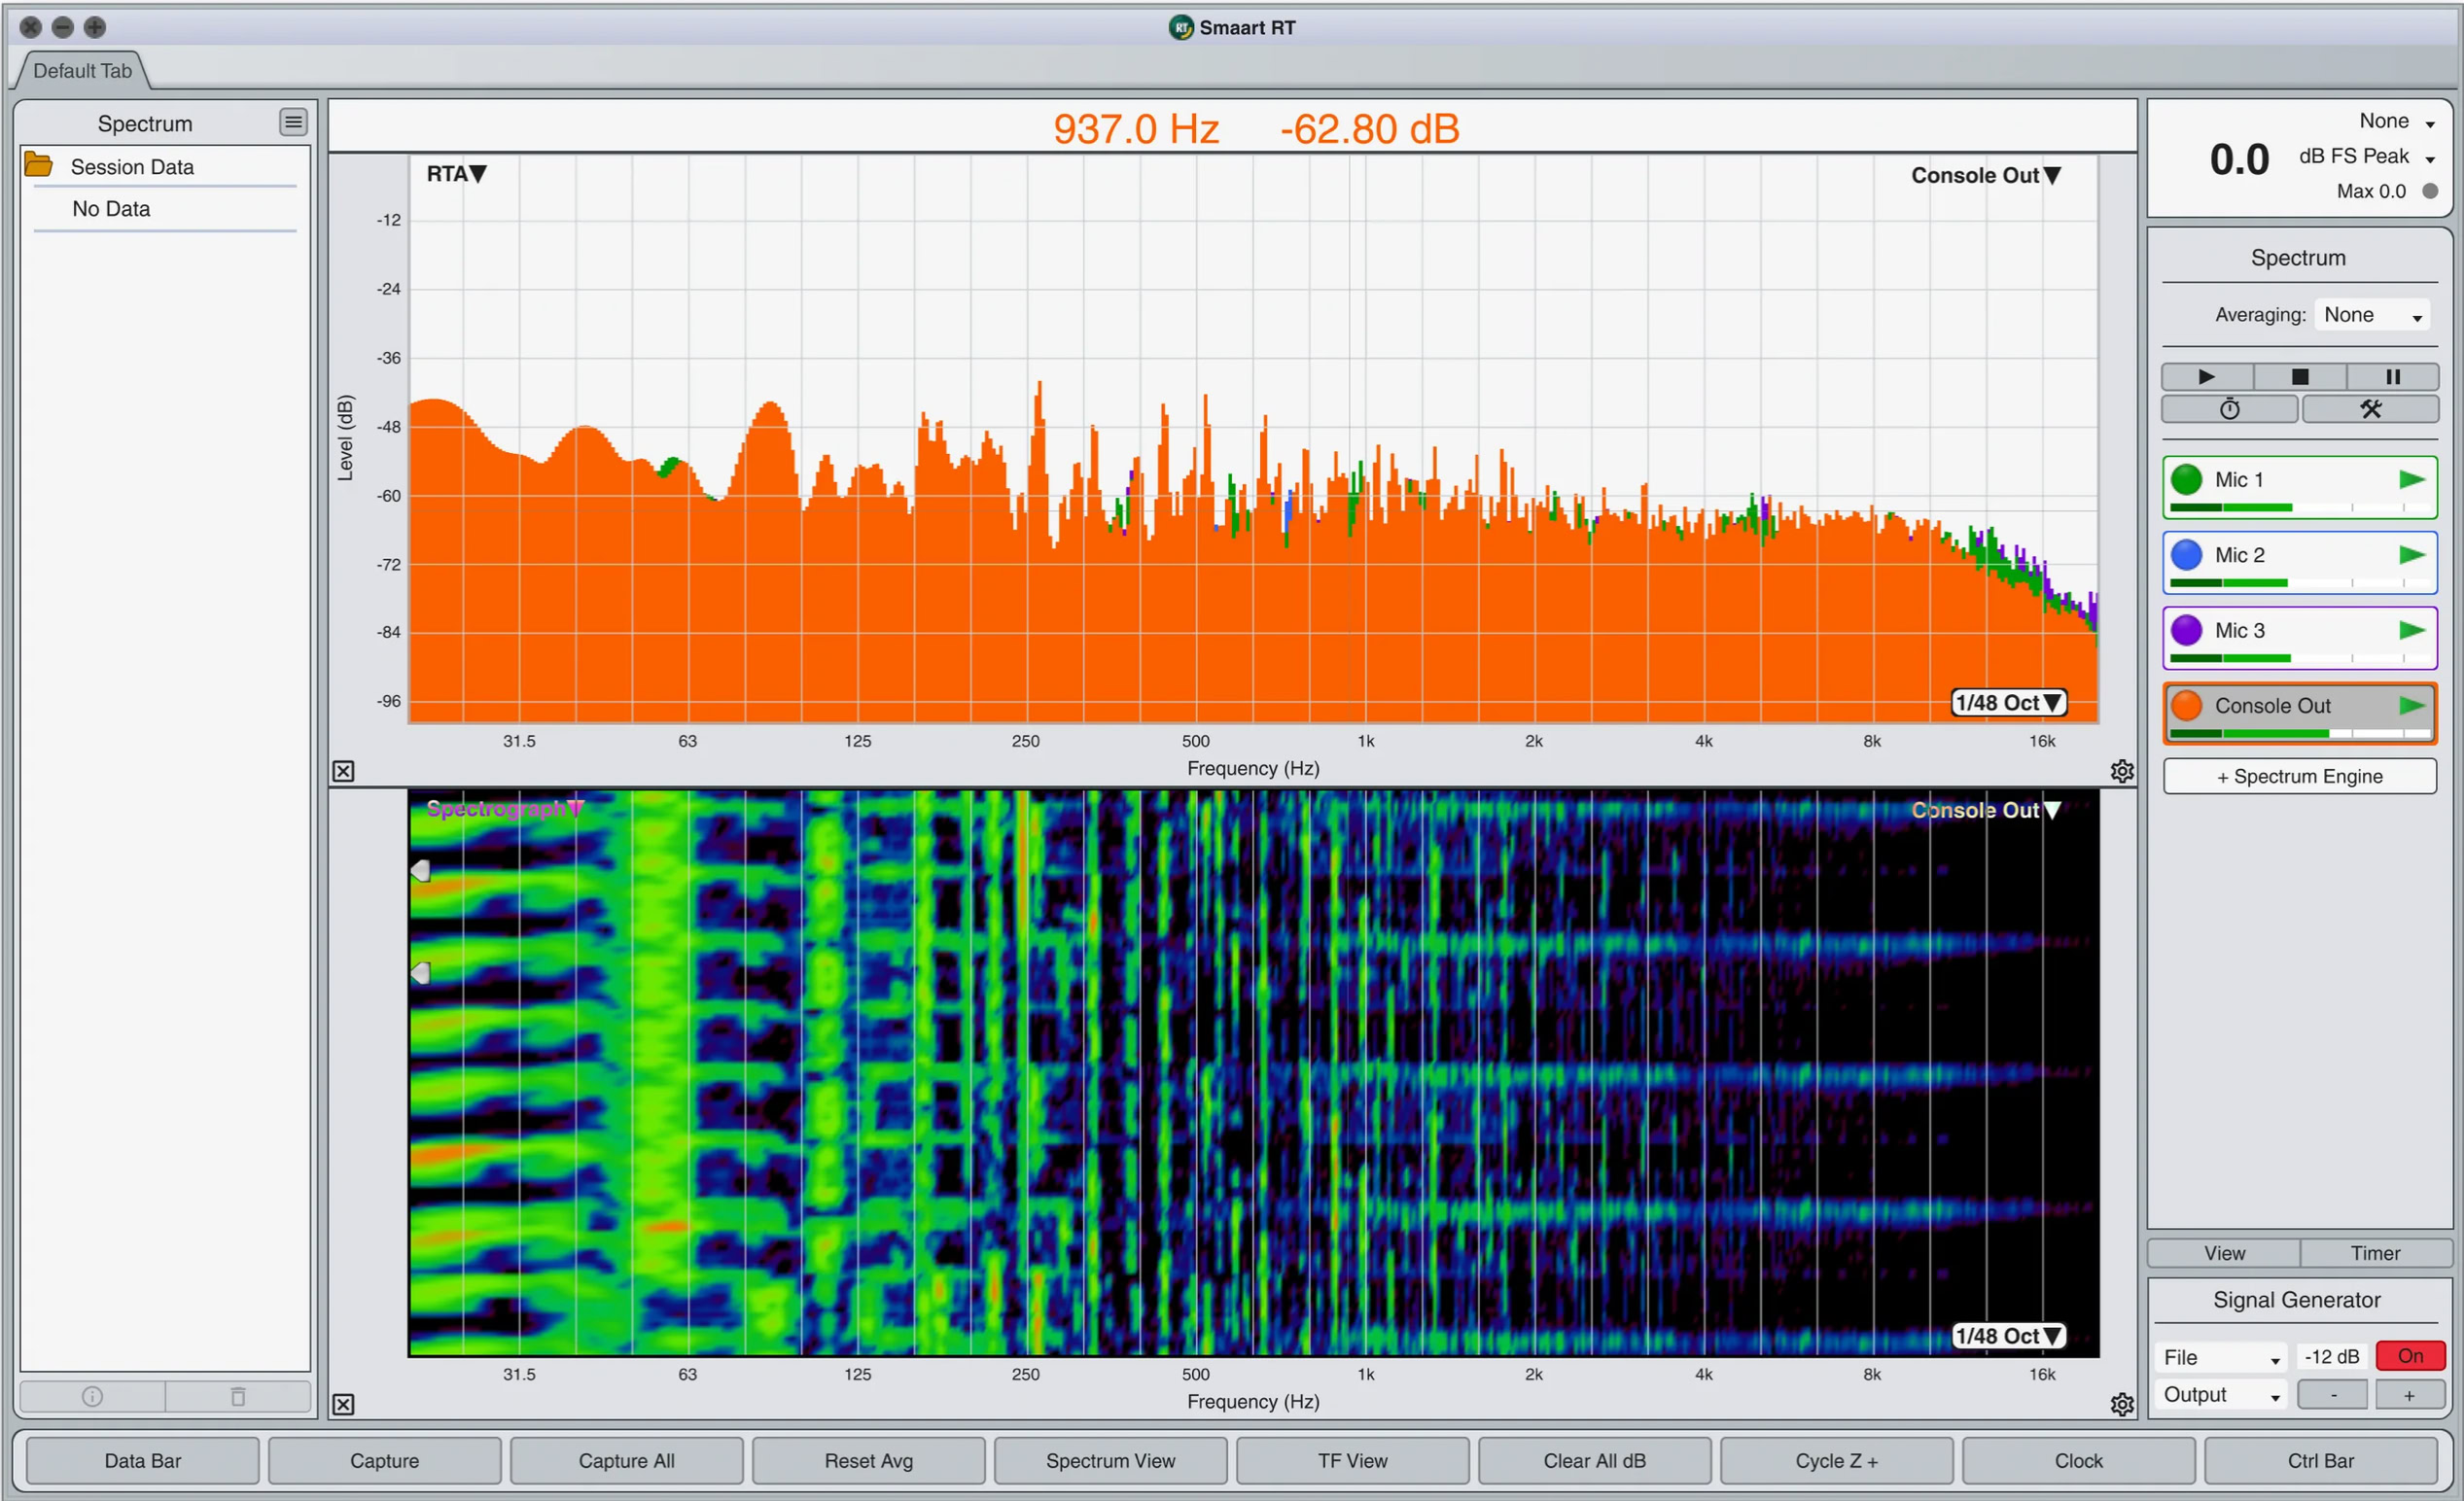Click the play button in Spectrum controls
Viewport: 2464px width, 1501px height.
tap(2206, 376)
